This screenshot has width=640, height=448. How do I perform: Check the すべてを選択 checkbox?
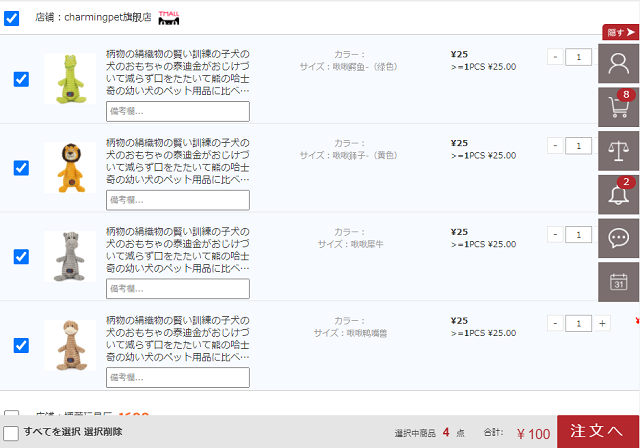11,433
